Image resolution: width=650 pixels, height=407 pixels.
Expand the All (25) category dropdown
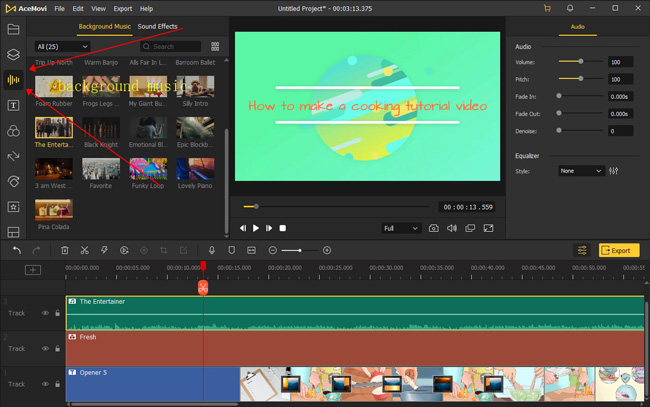tap(62, 46)
